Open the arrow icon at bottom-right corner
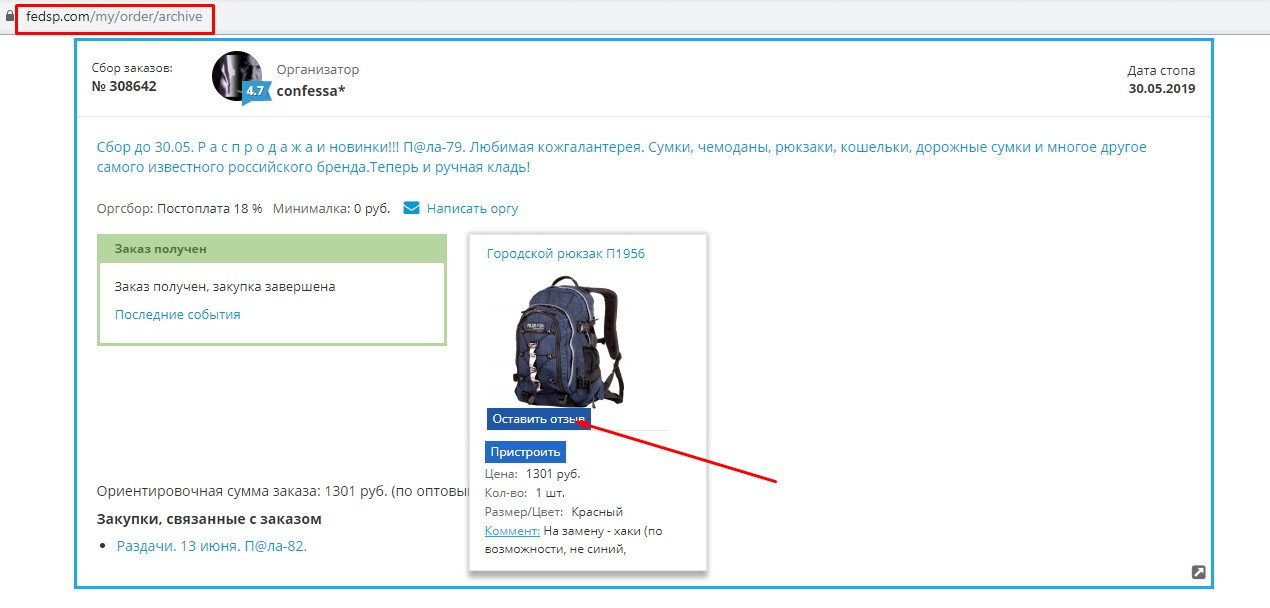Viewport: 1270px width, 608px height. coord(1199,572)
